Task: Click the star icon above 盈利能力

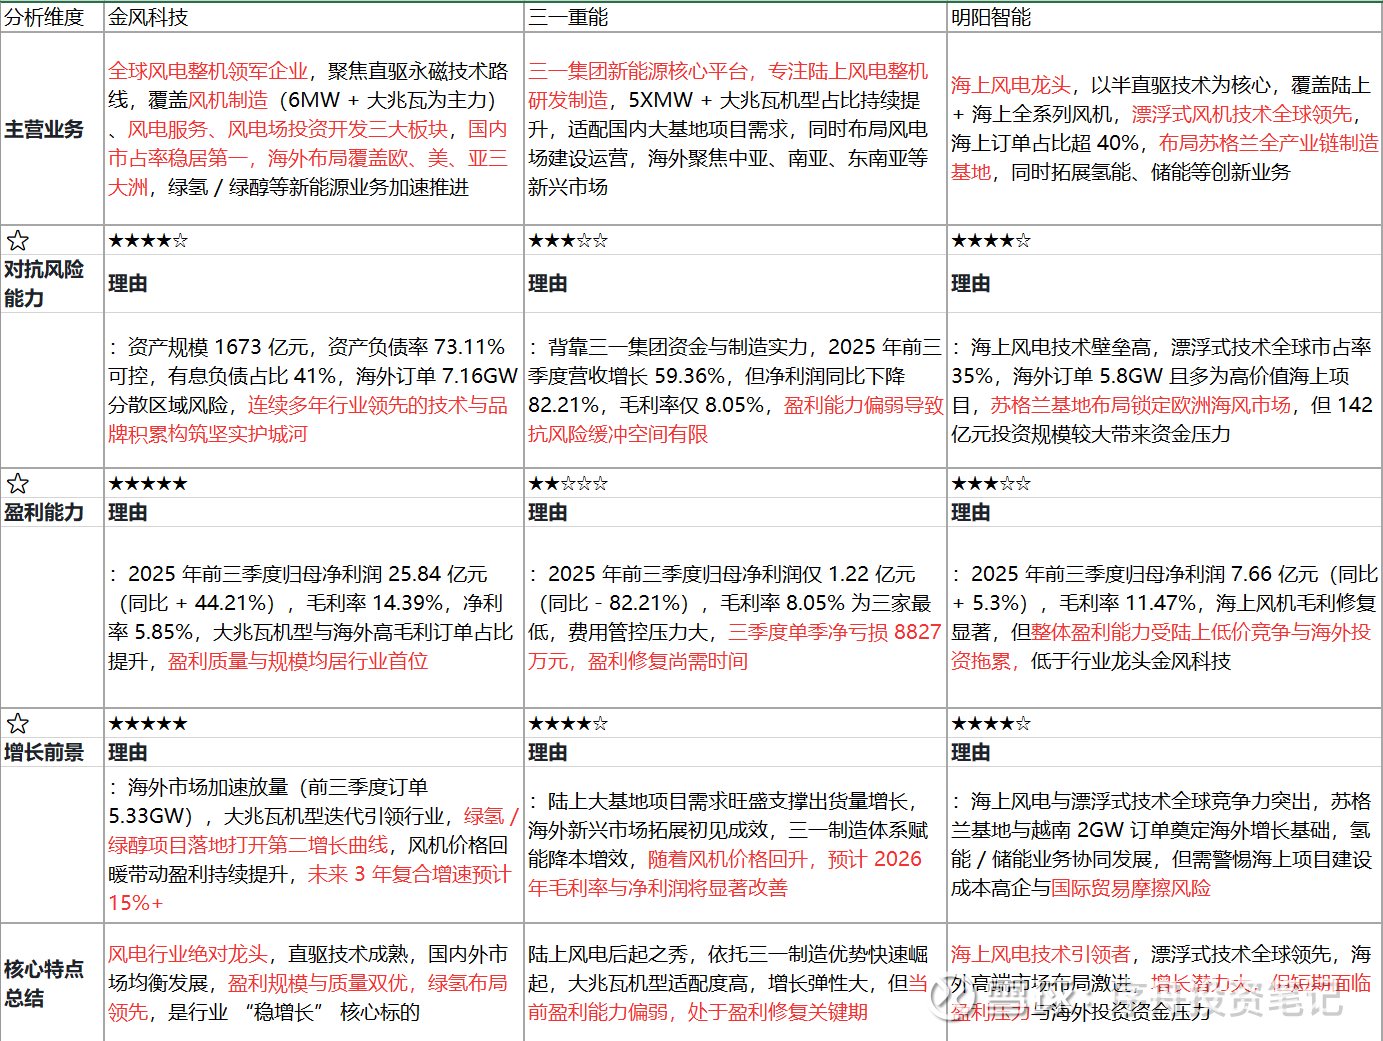Action: [x=18, y=484]
